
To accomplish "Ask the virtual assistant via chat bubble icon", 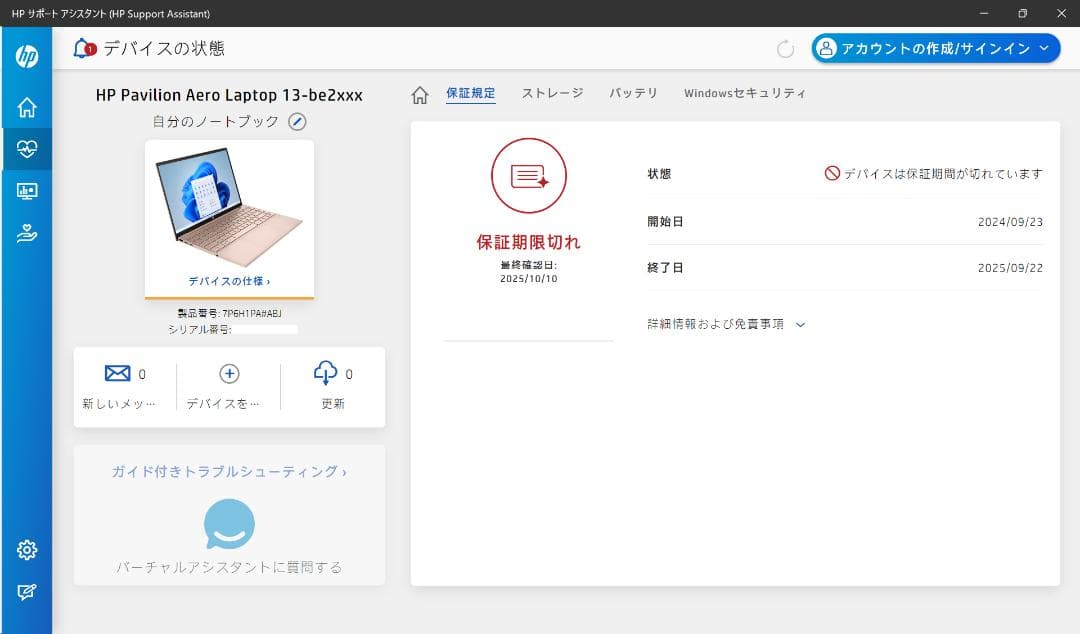I will click(229, 522).
